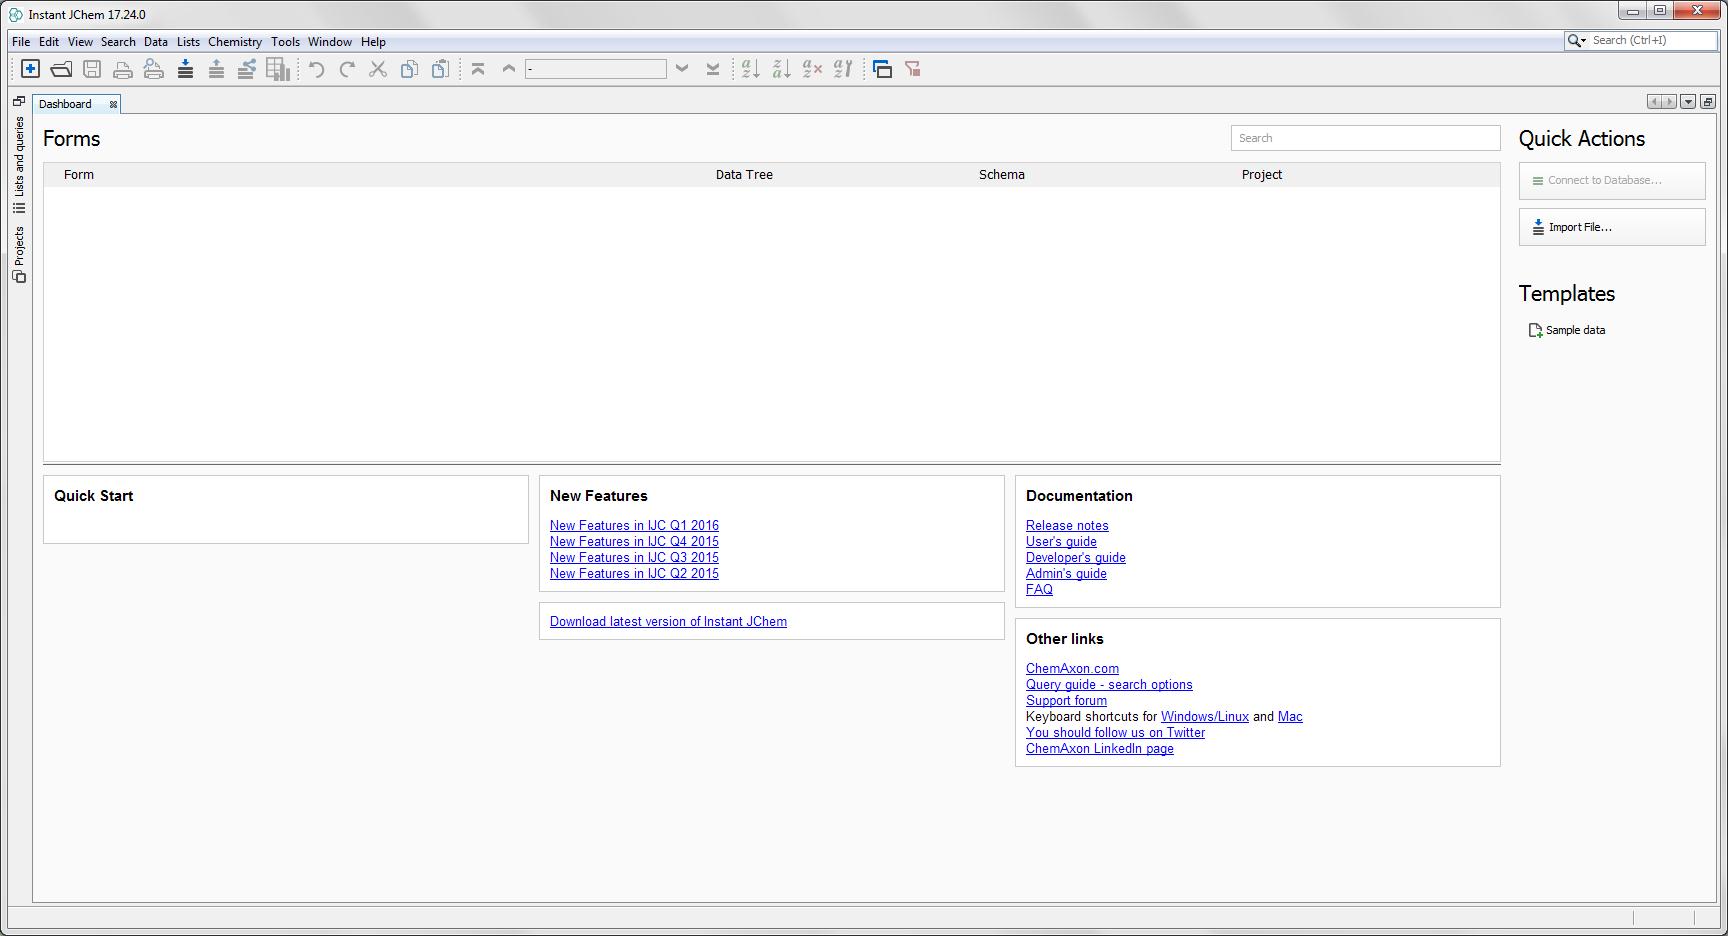Open the View menu
1728x936 pixels.
[80, 42]
